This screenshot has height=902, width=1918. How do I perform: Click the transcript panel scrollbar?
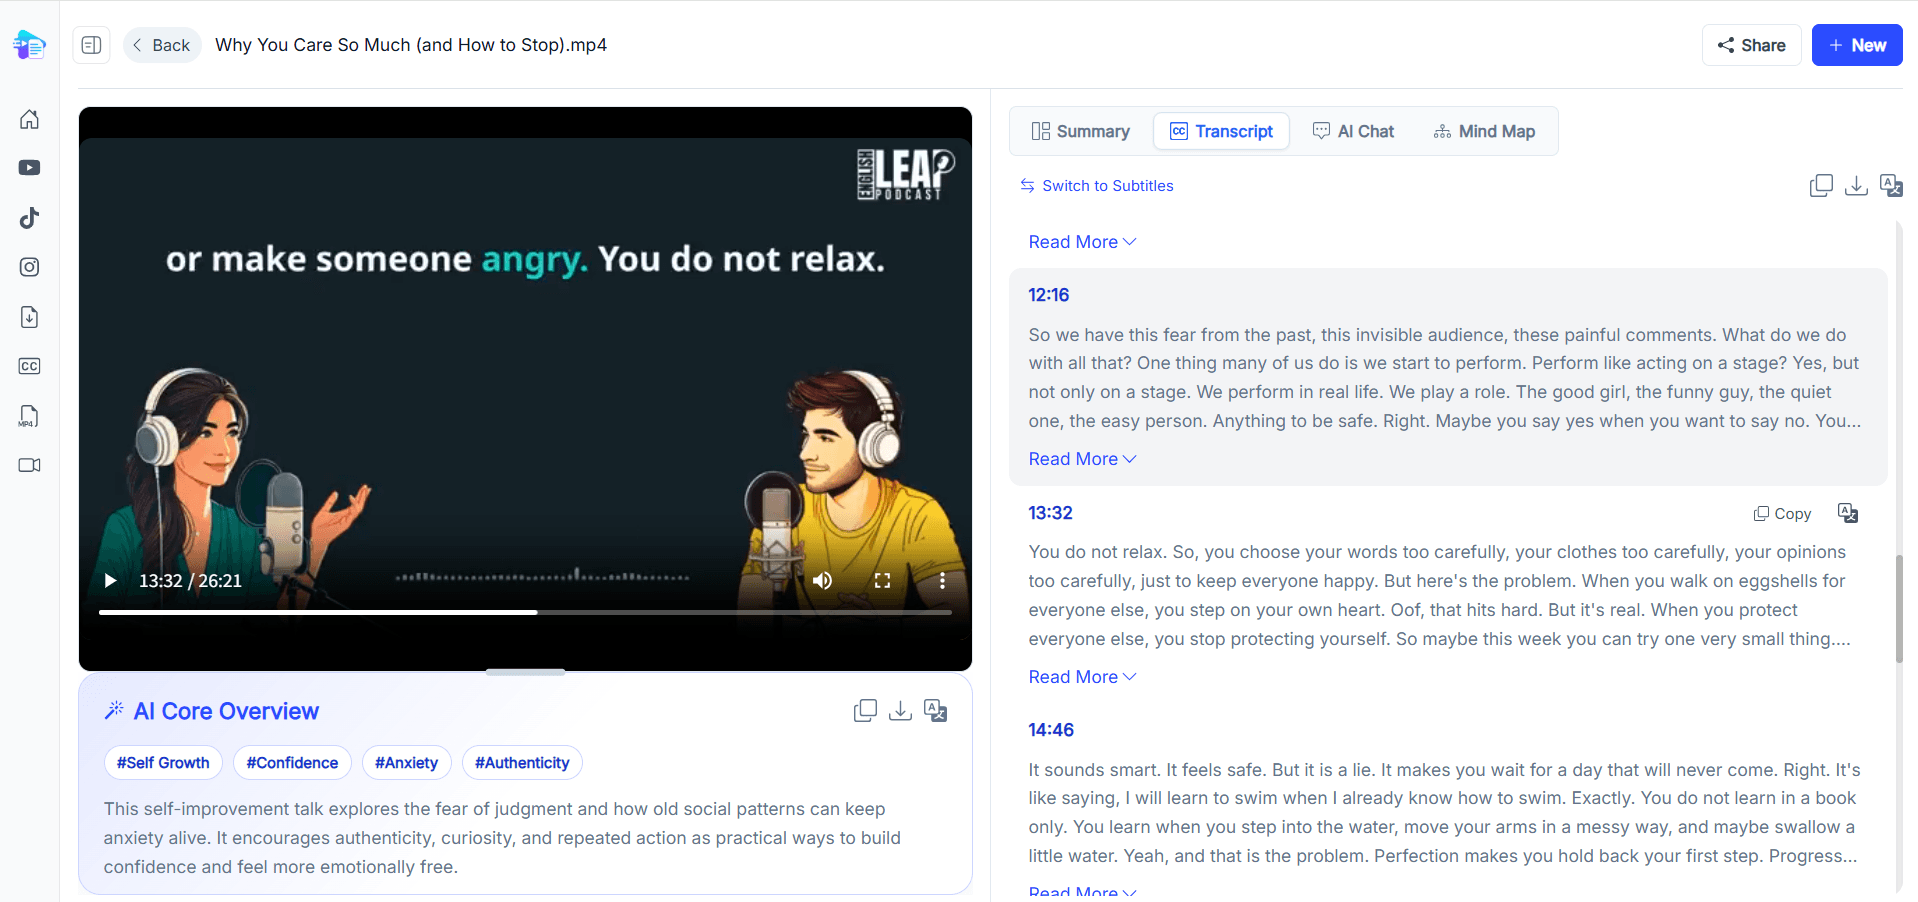[1899, 608]
